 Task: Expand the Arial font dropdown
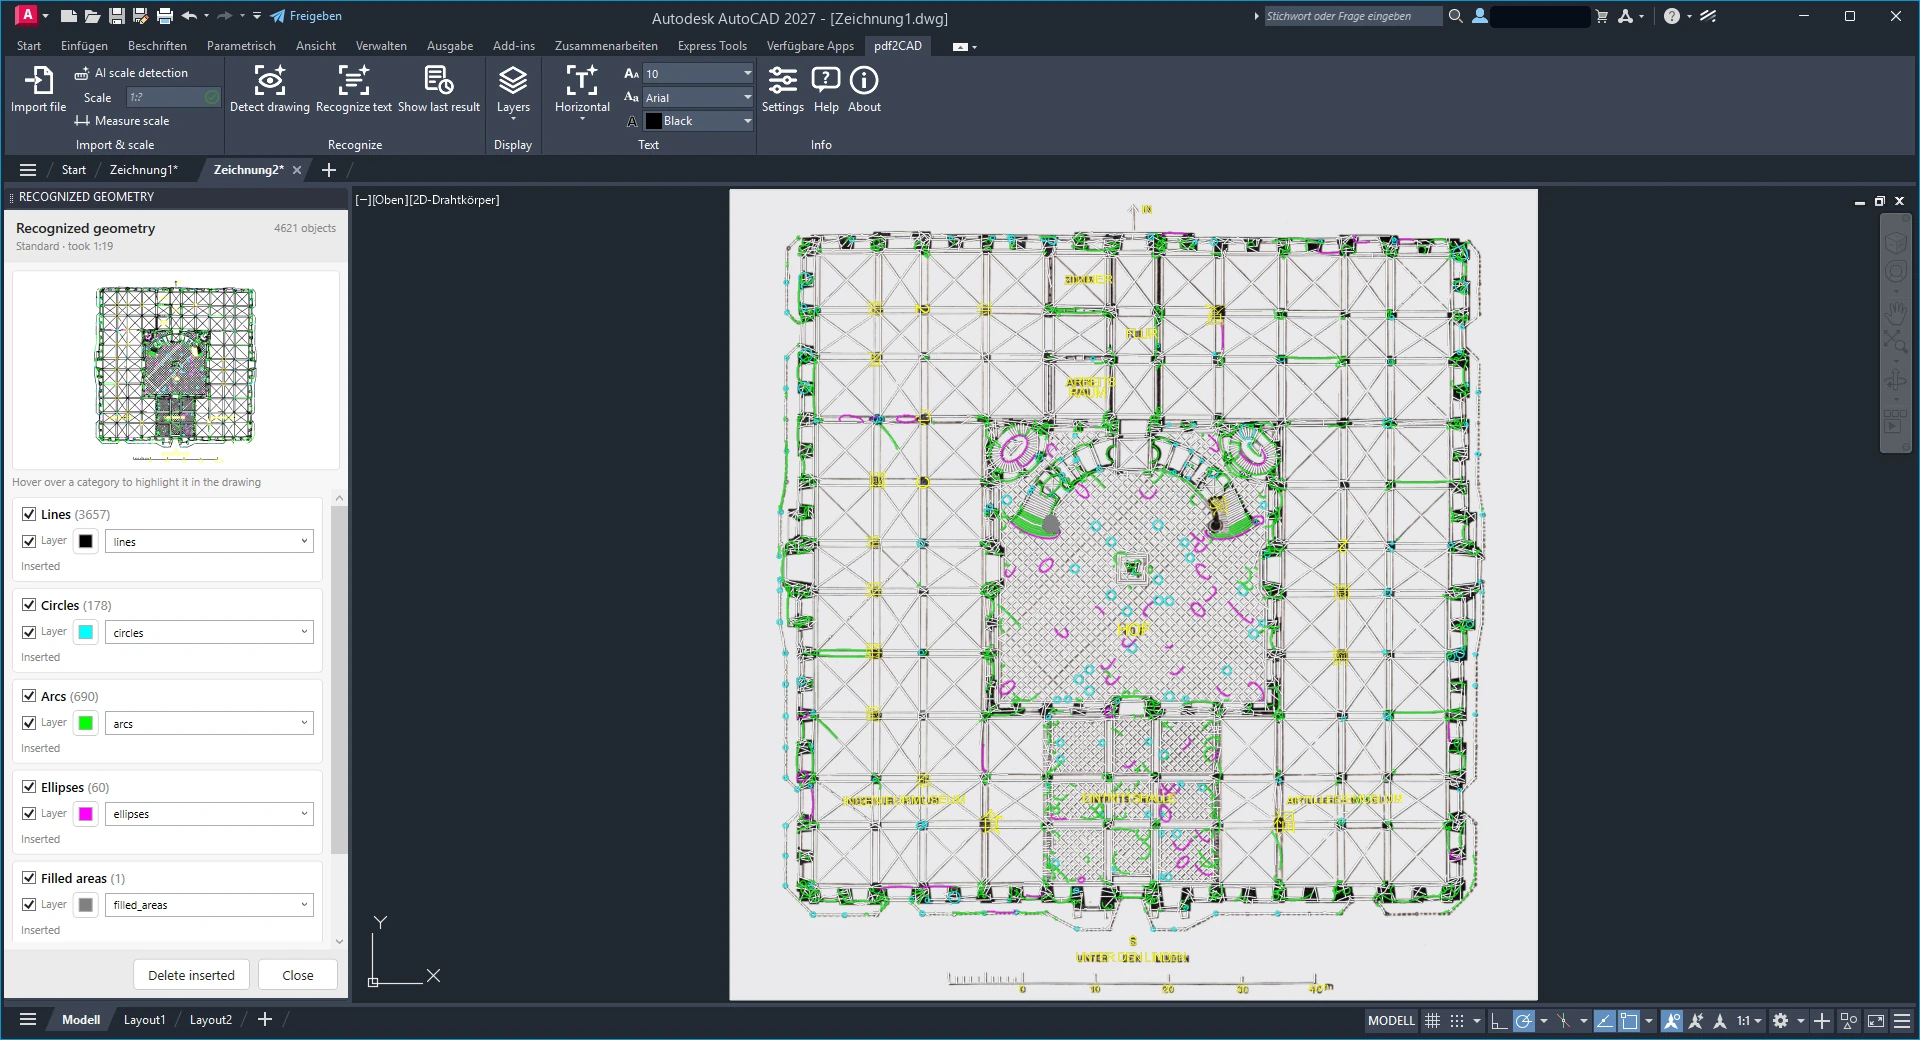click(x=698, y=97)
